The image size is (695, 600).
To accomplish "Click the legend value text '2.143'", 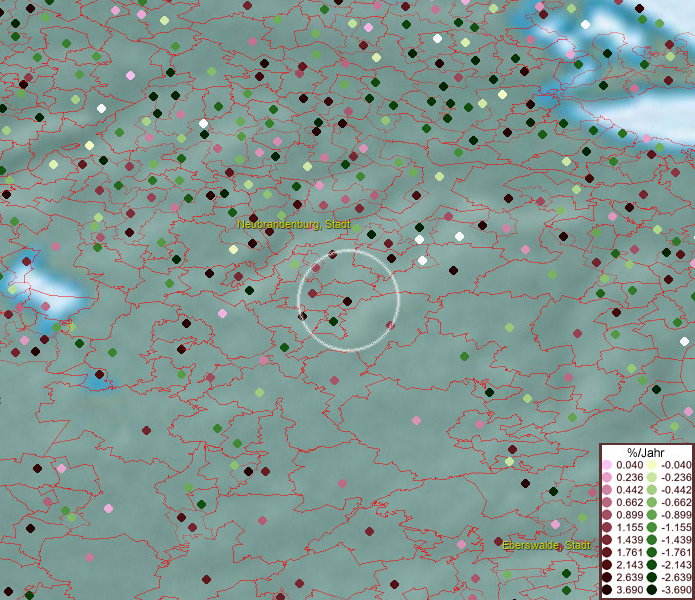I will (629, 565).
